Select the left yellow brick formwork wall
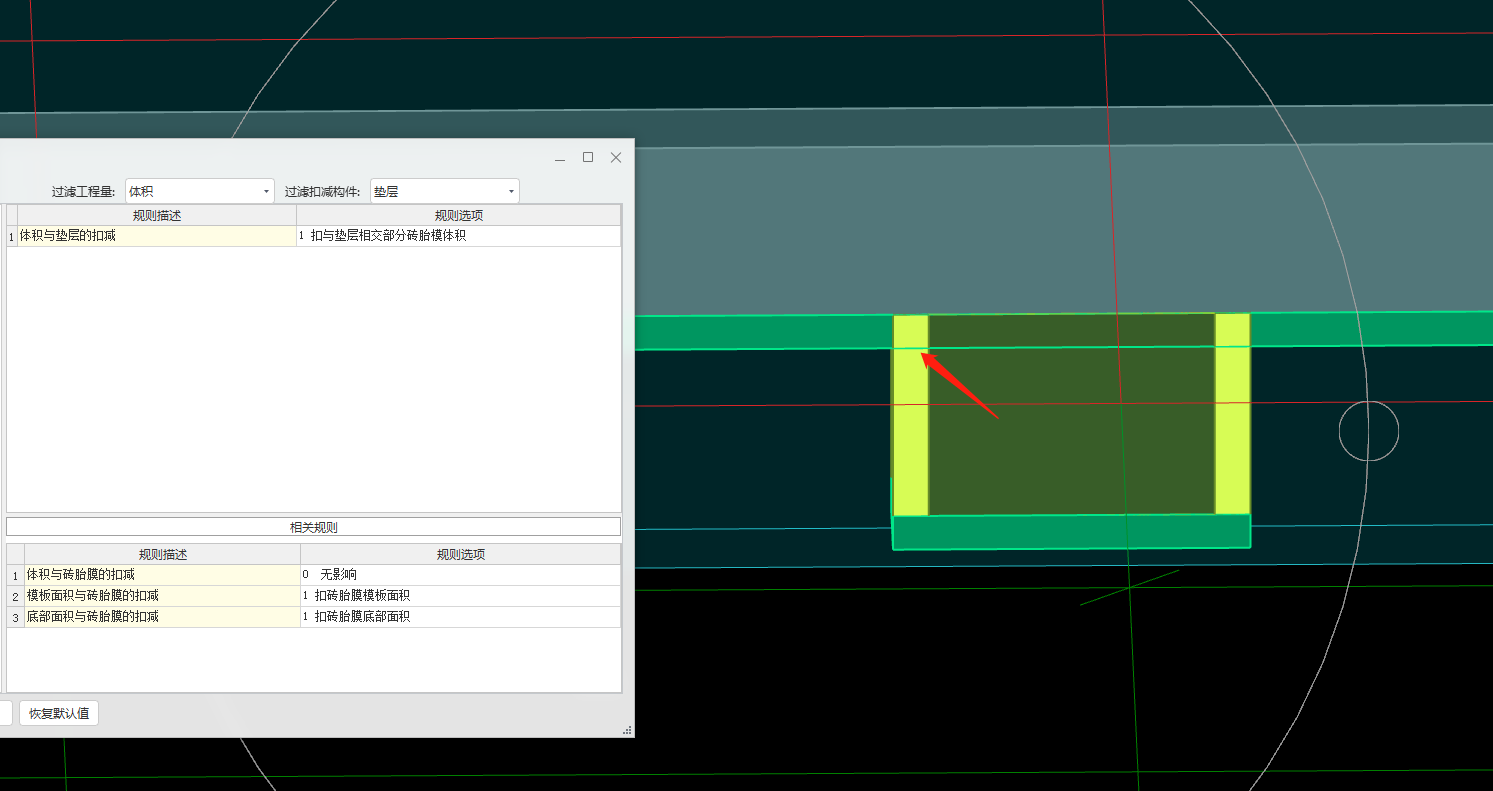 [910, 415]
